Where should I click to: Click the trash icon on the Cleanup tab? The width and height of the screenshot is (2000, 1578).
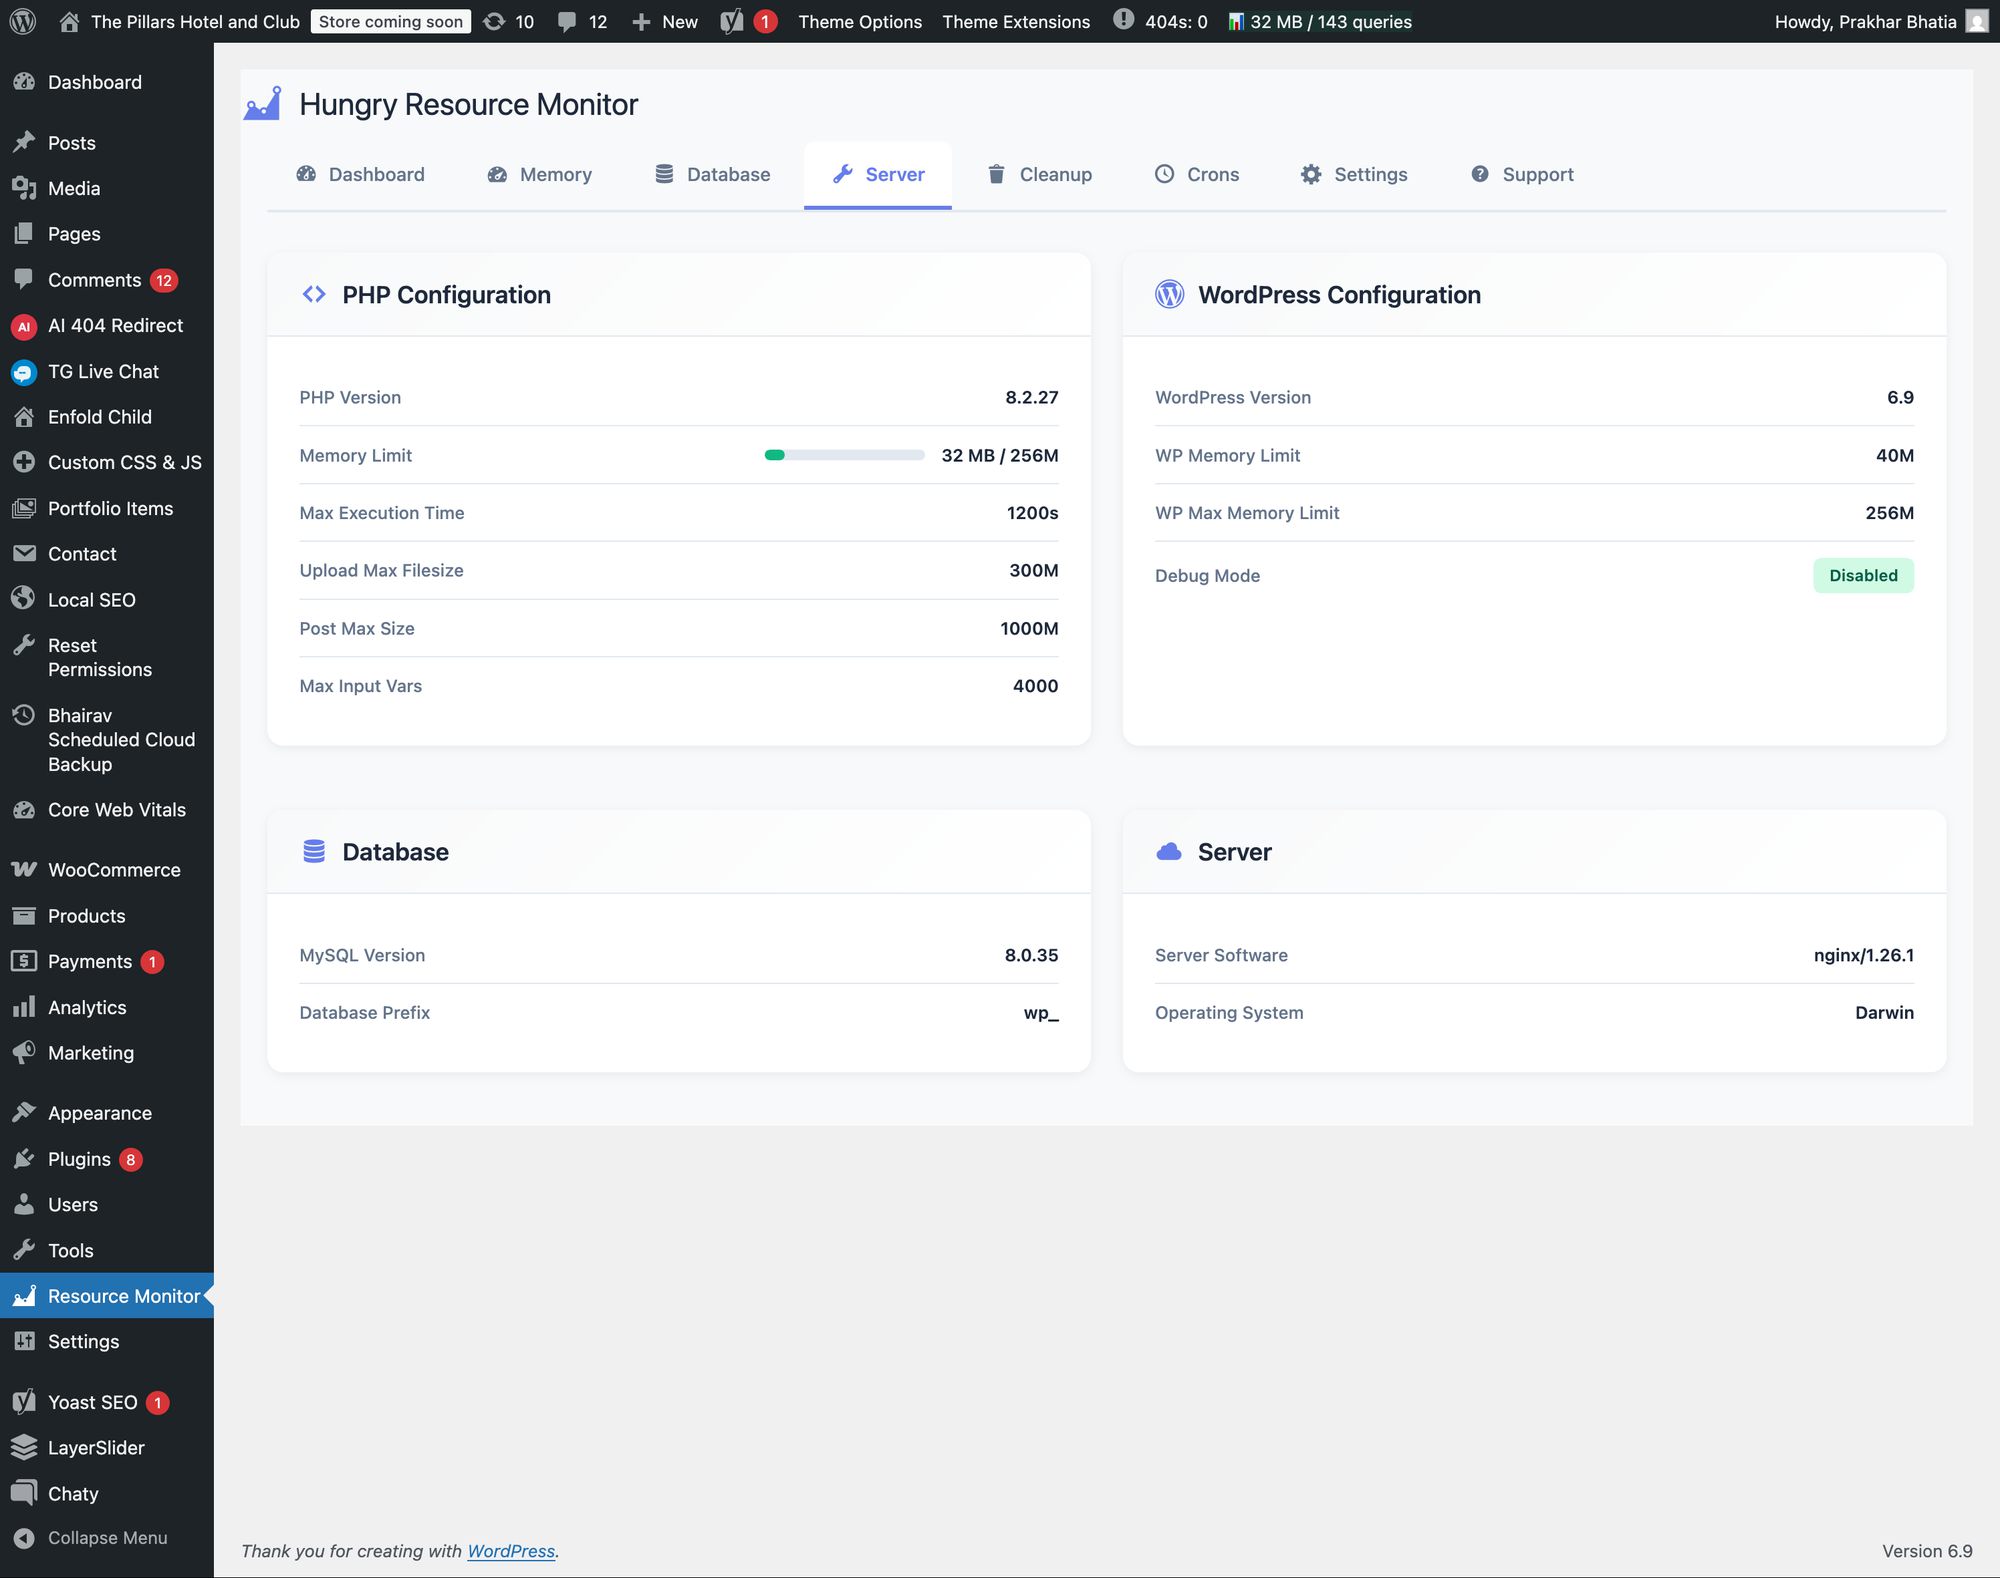996,174
